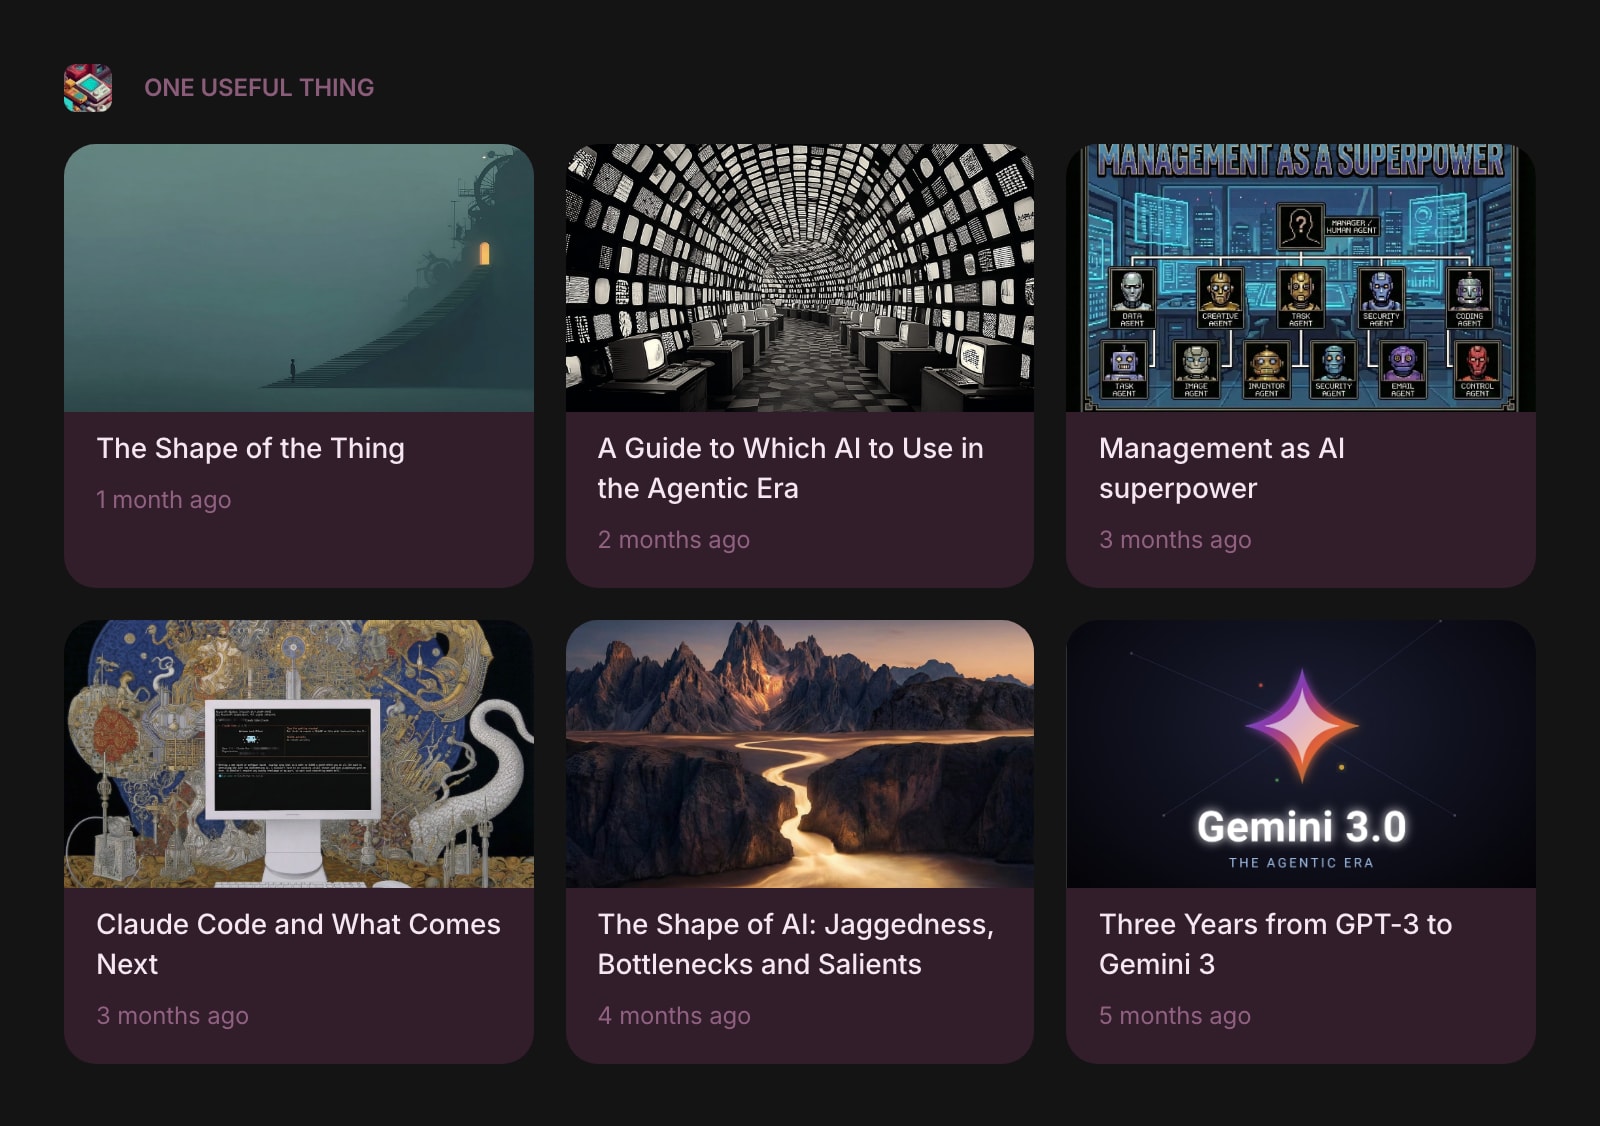The image size is (1600, 1126).
Task: Open the mountain river landscape thumbnail
Action: [x=799, y=754]
